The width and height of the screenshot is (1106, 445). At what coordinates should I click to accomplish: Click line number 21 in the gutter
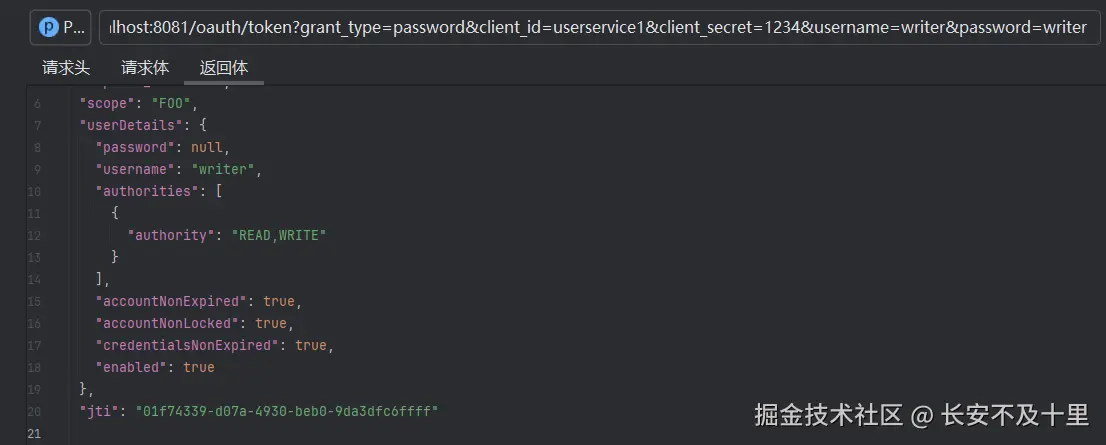[x=36, y=433]
